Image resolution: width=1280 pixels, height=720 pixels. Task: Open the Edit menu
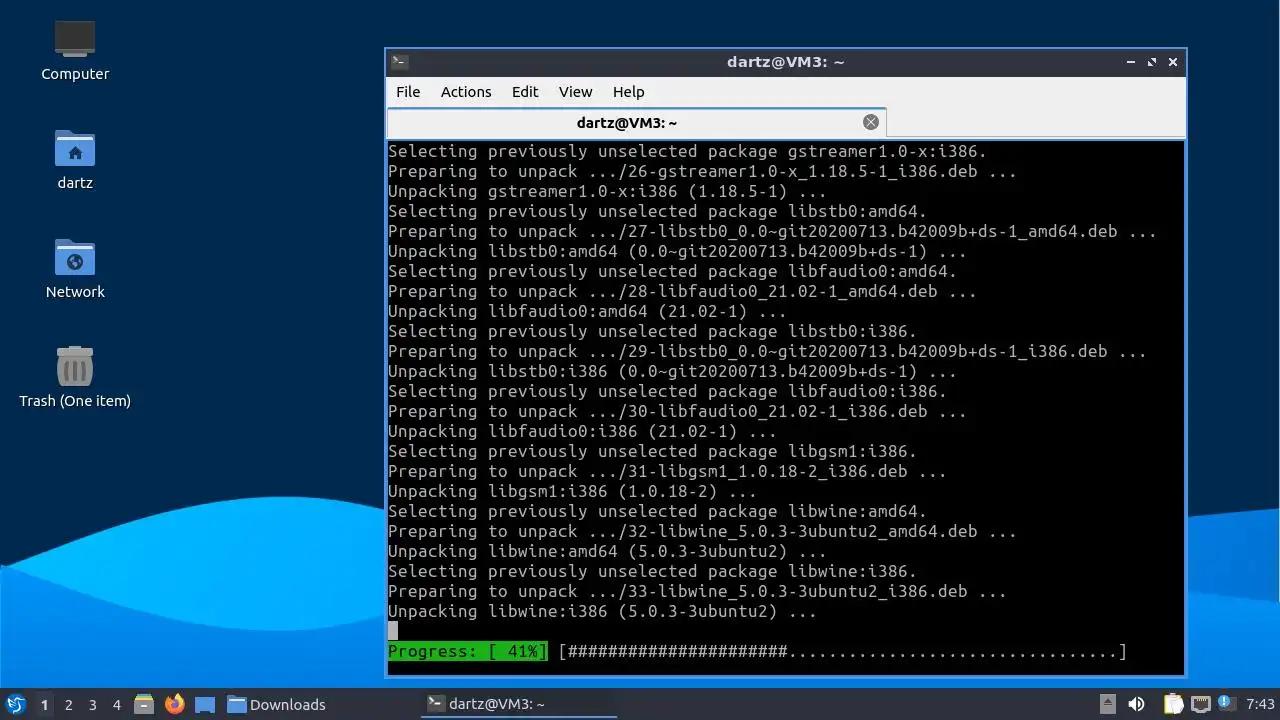[x=525, y=91]
